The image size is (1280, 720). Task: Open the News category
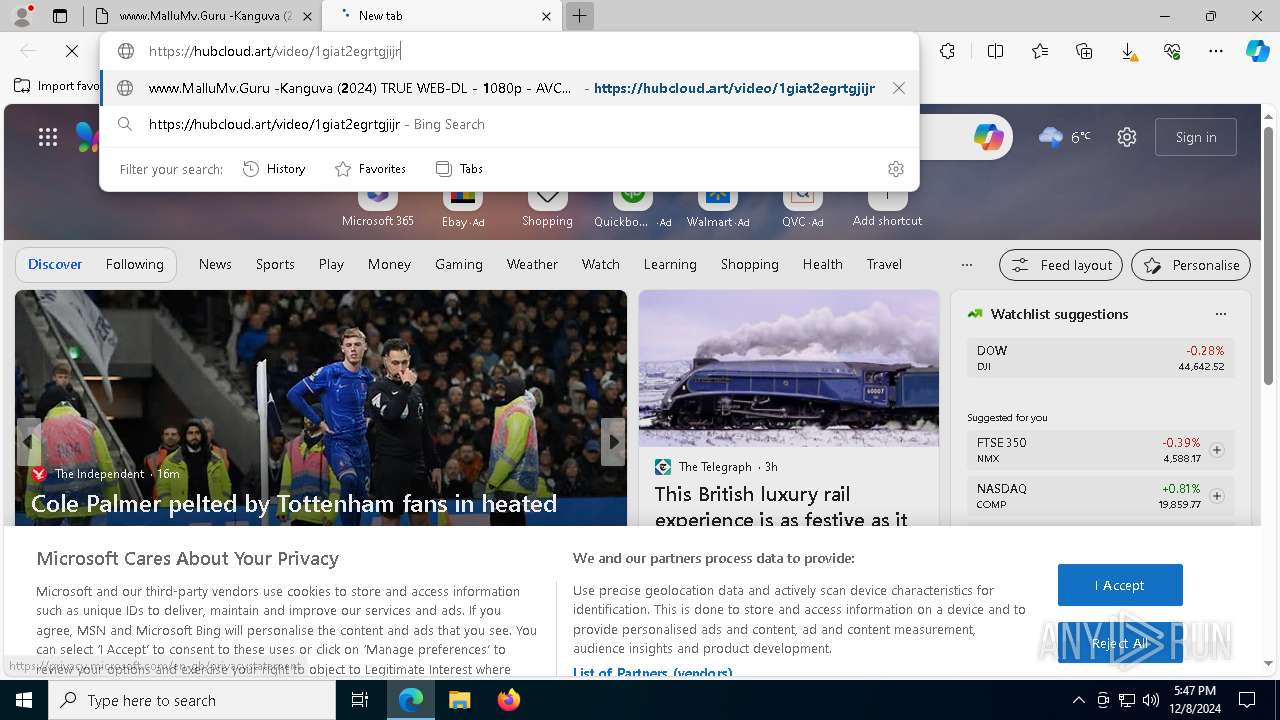click(x=215, y=264)
